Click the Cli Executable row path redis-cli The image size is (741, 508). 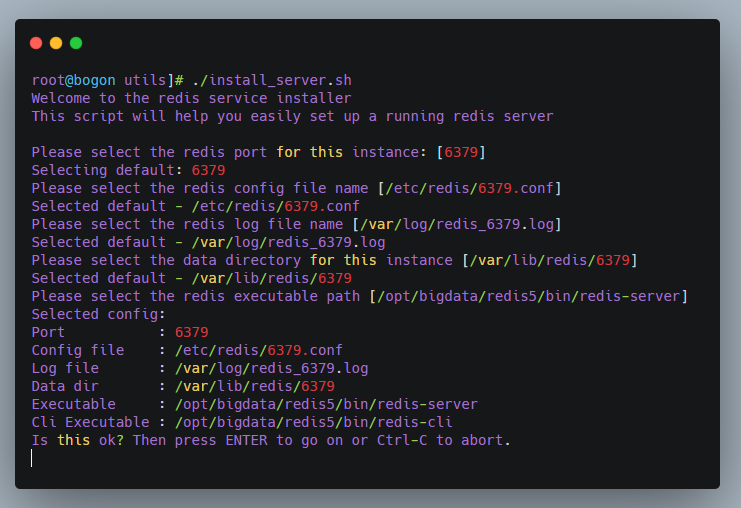click(x=313, y=422)
